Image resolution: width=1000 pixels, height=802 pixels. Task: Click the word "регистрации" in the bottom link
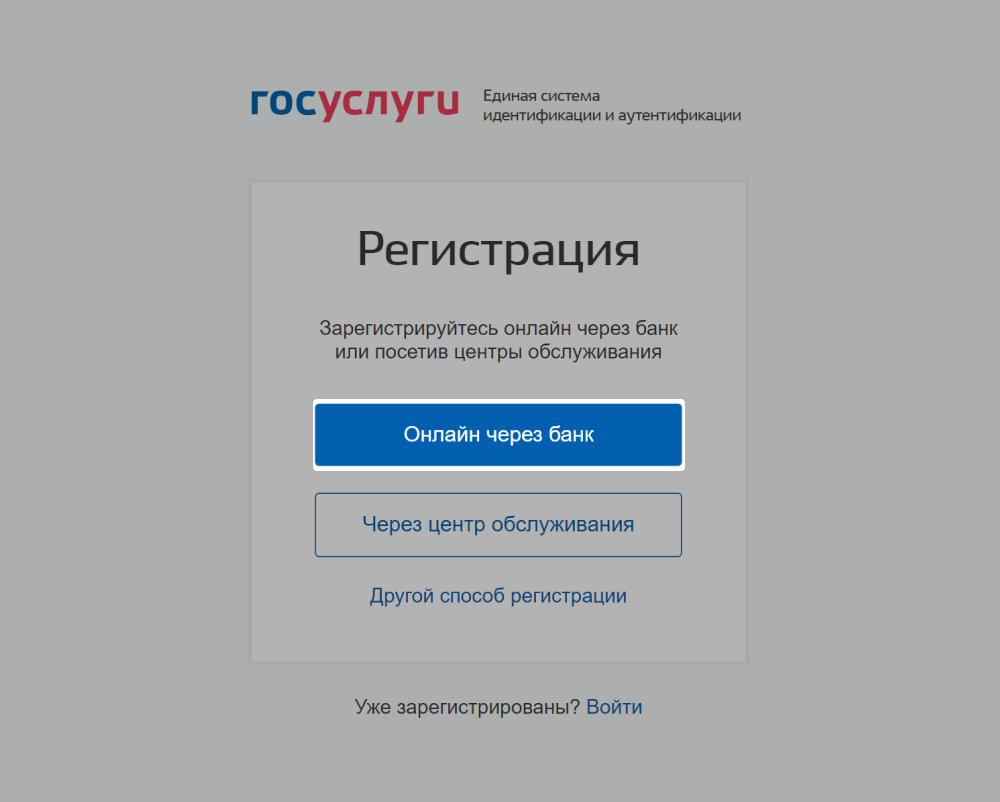(569, 596)
